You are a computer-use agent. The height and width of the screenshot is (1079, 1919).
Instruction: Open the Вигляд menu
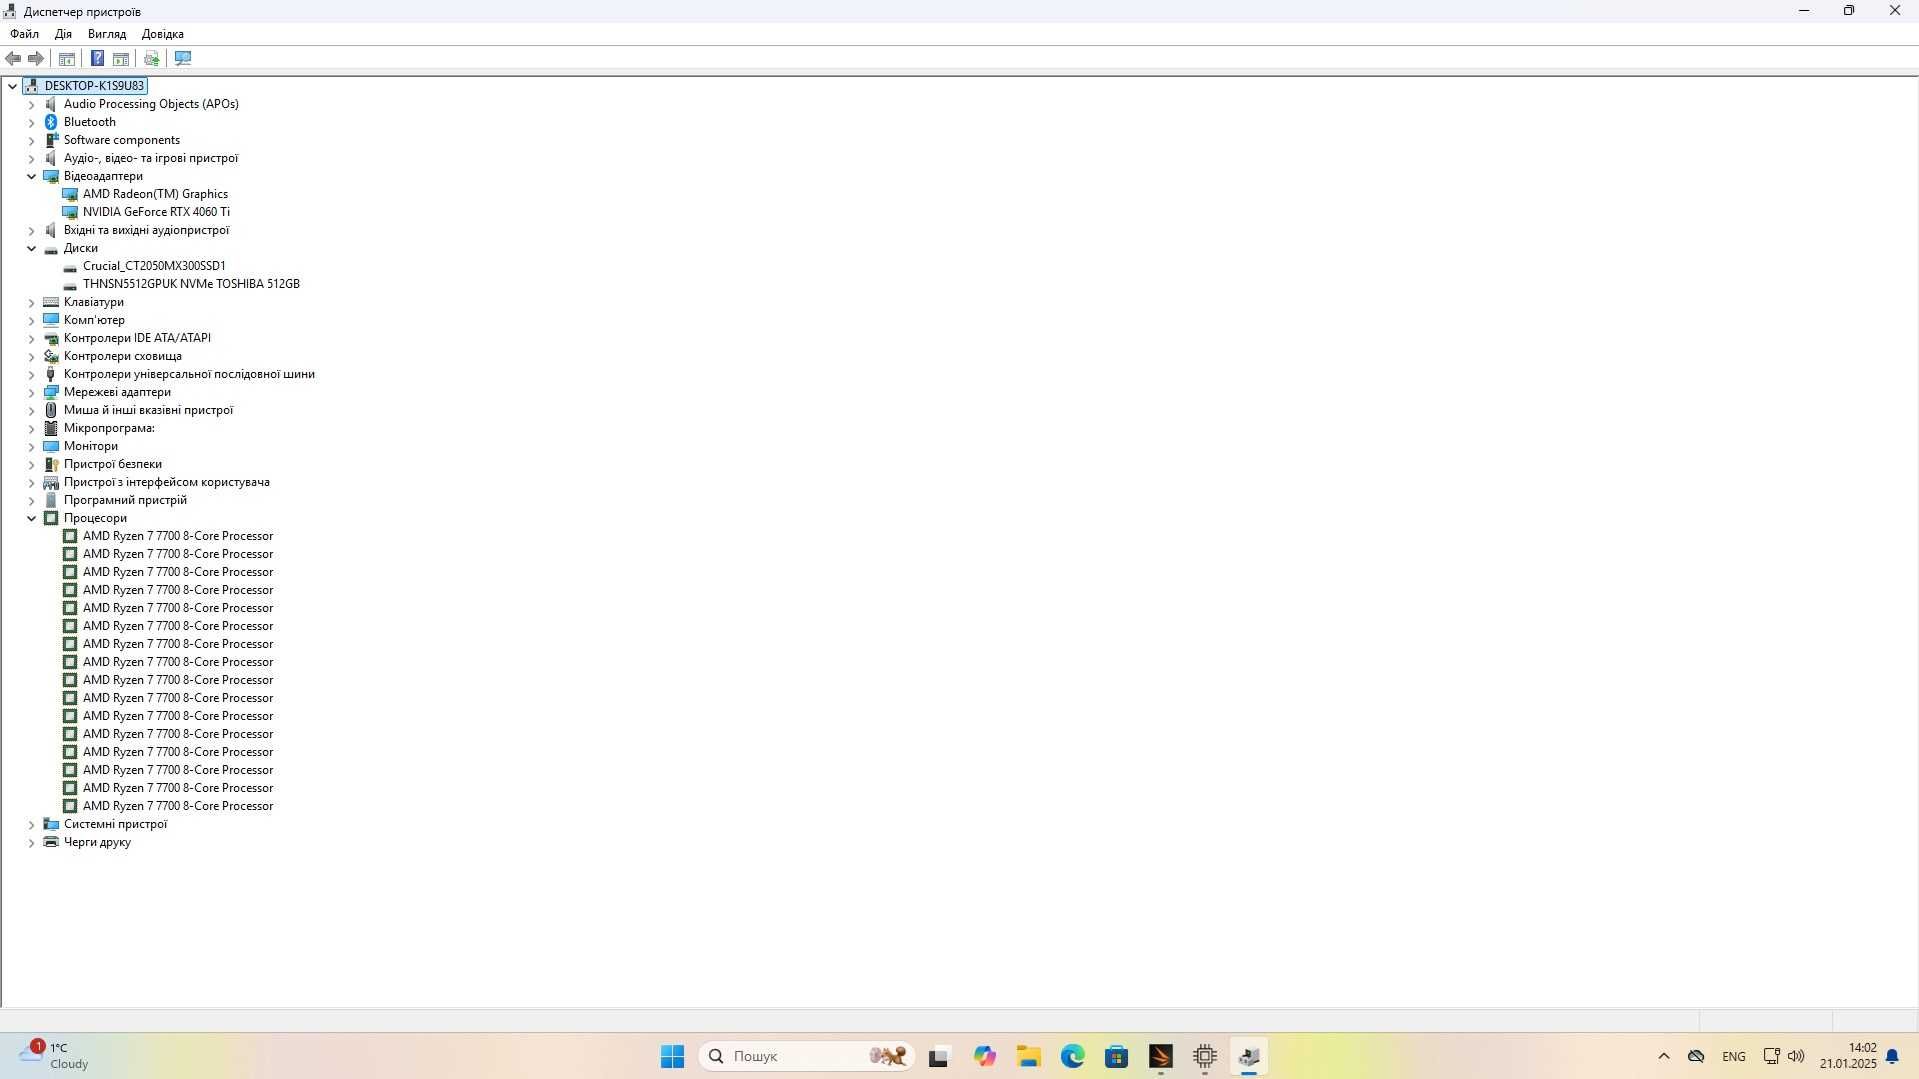tap(107, 34)
